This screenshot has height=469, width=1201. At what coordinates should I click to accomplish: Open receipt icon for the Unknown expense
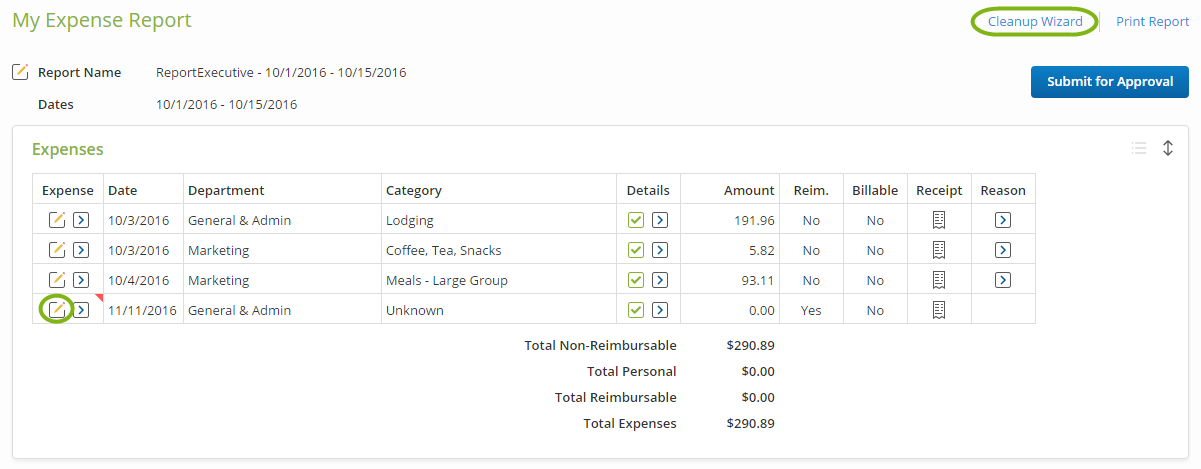click(938, 310)
